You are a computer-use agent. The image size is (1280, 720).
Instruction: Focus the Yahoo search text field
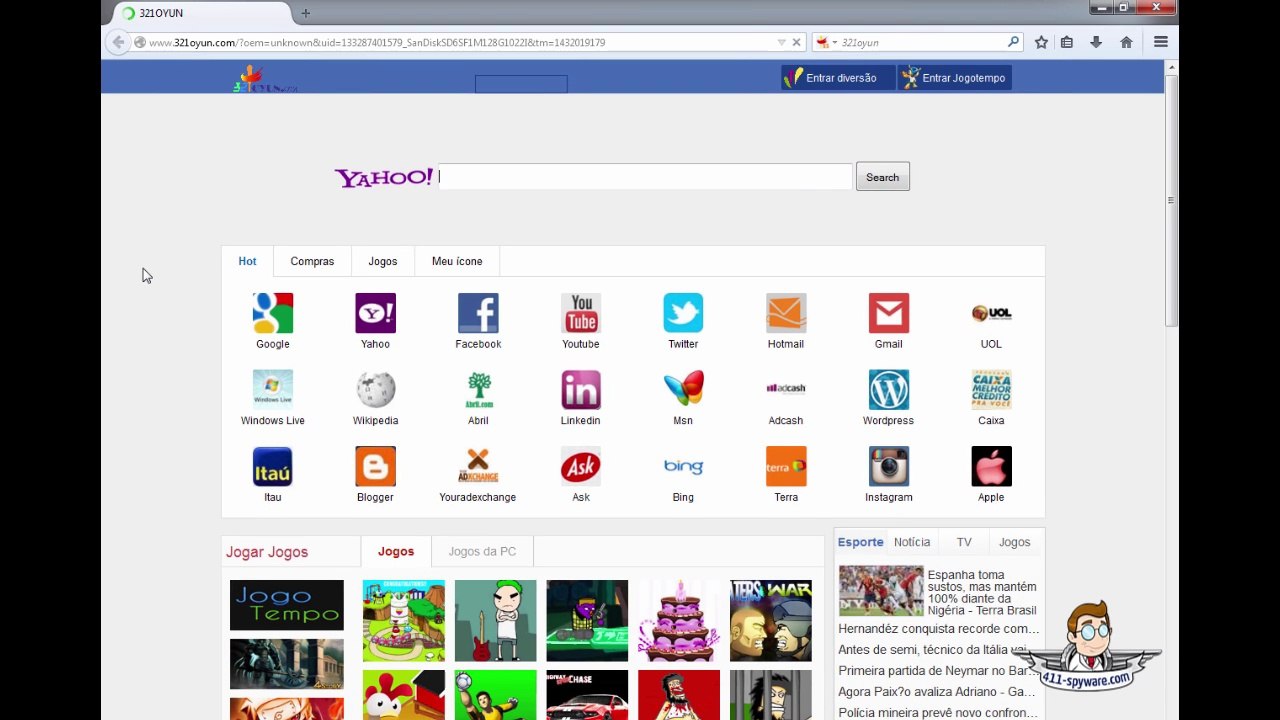click(x=645, y=177)
